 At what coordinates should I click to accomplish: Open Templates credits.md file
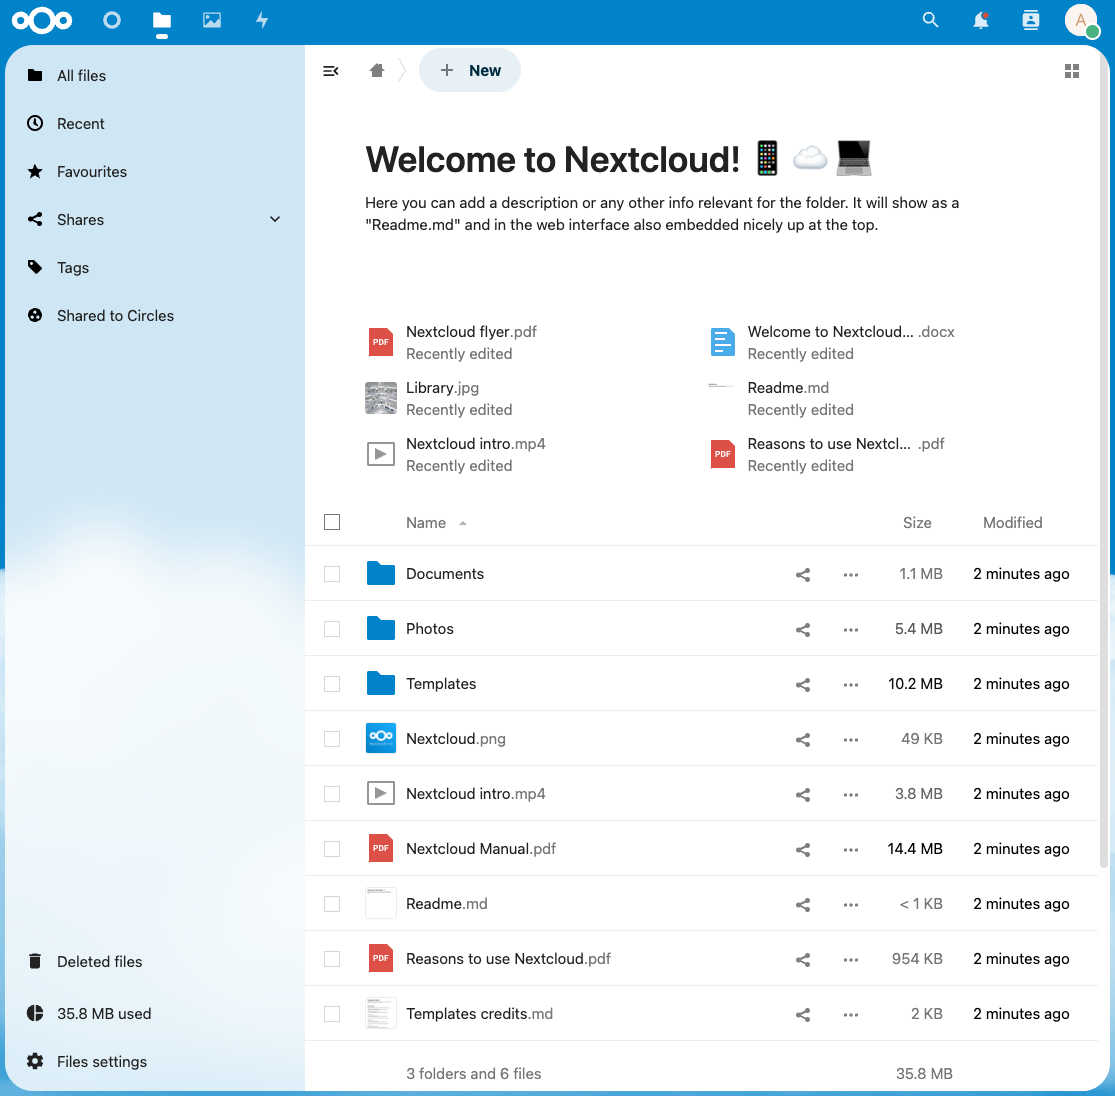click(x=480, y=1013)
